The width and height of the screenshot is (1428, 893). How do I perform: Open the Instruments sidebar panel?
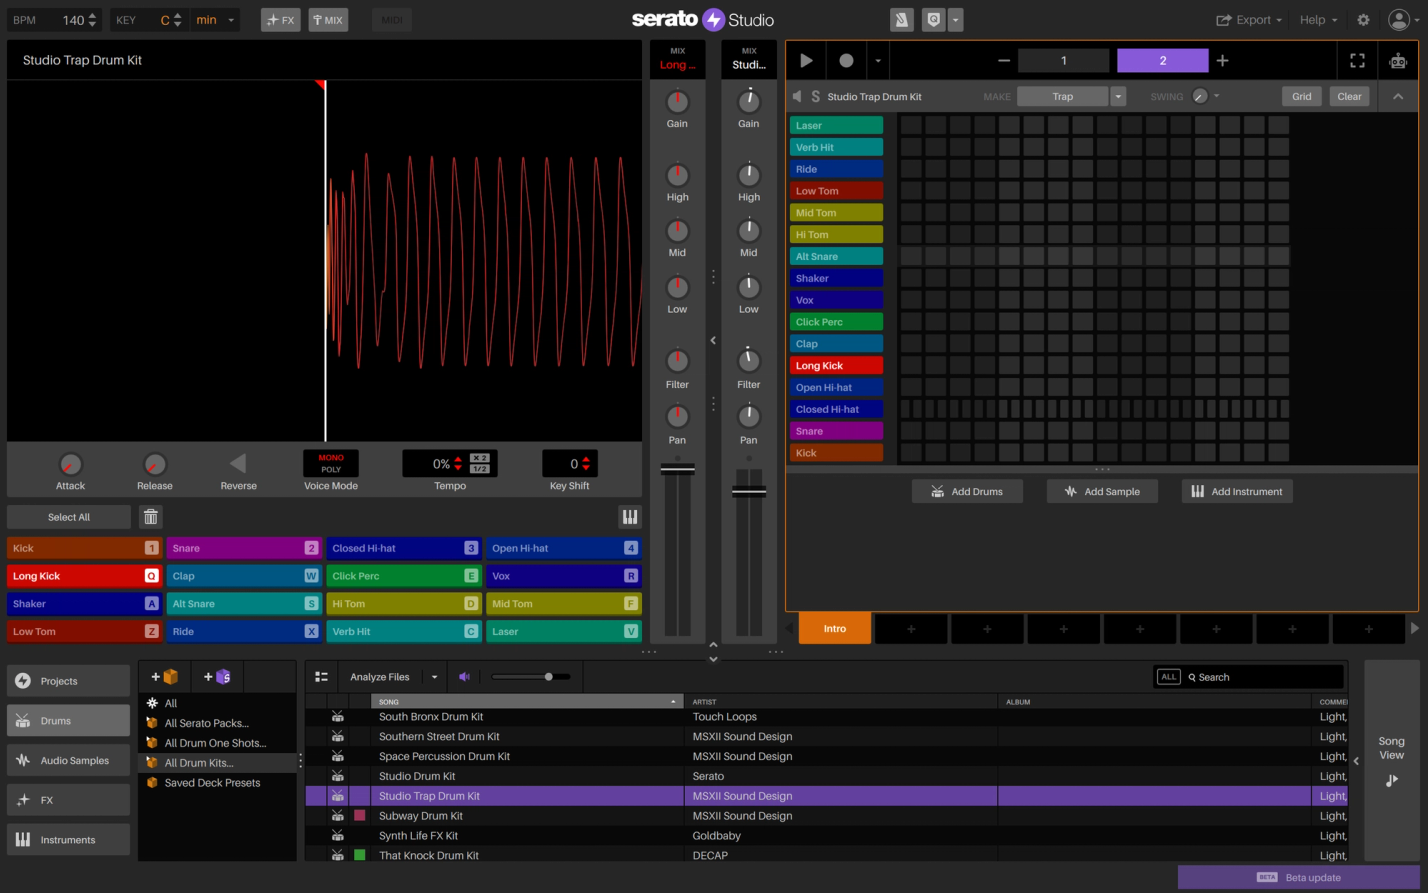68,839
